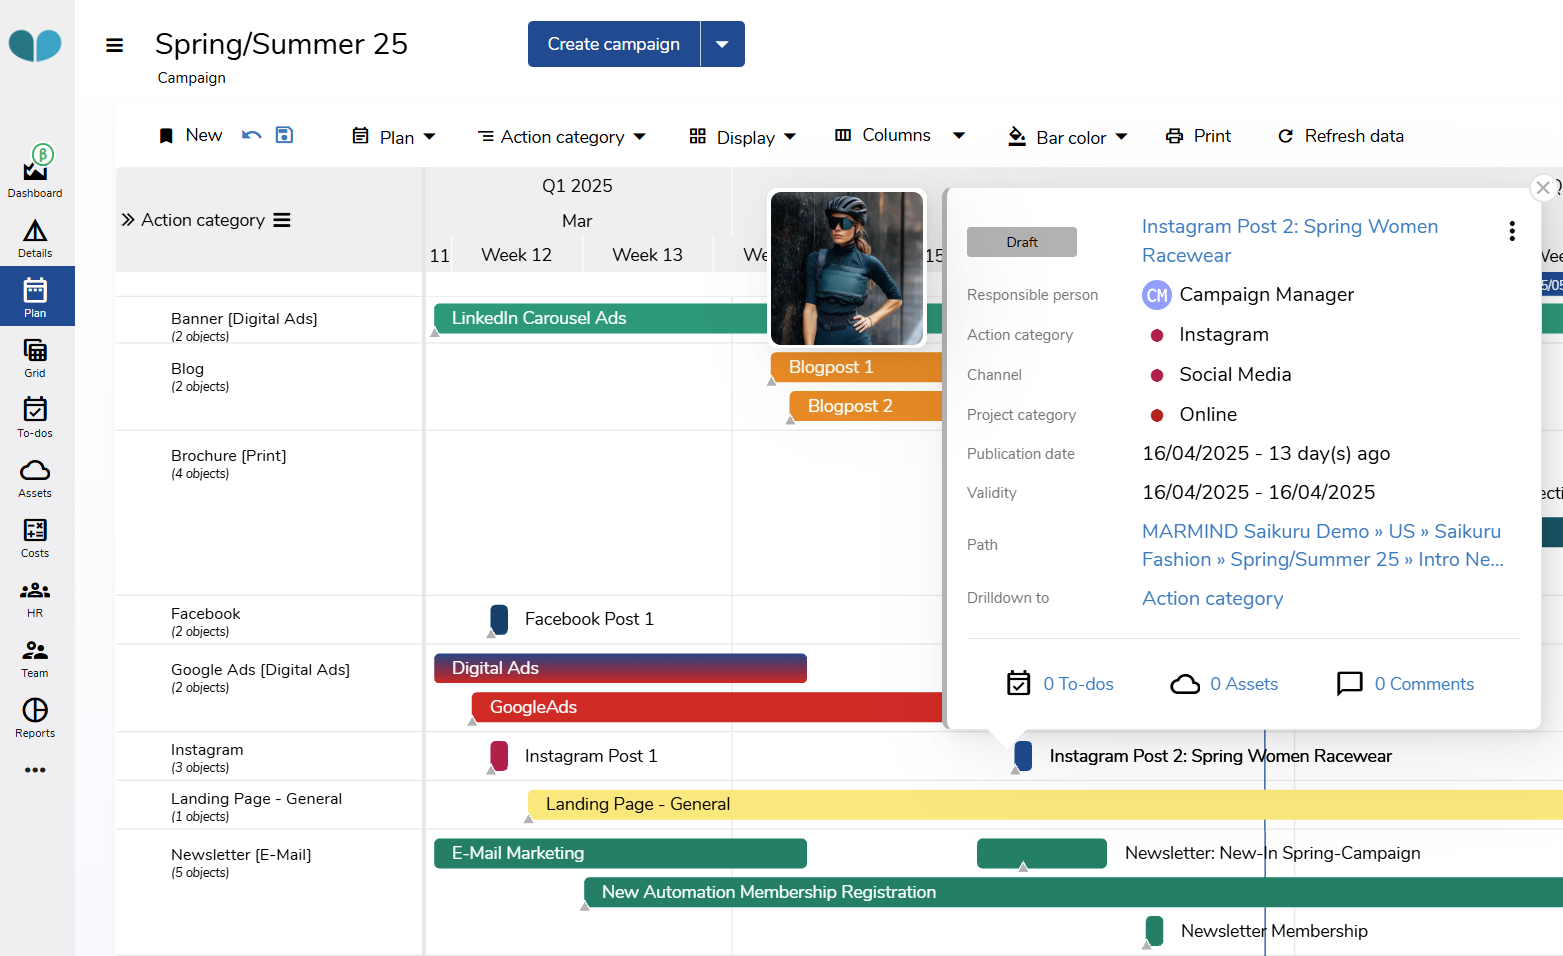Click the undo arrow in the toolbar
Image resolution: width=1563 pixels, height=956 pixels.
(249, 134)
